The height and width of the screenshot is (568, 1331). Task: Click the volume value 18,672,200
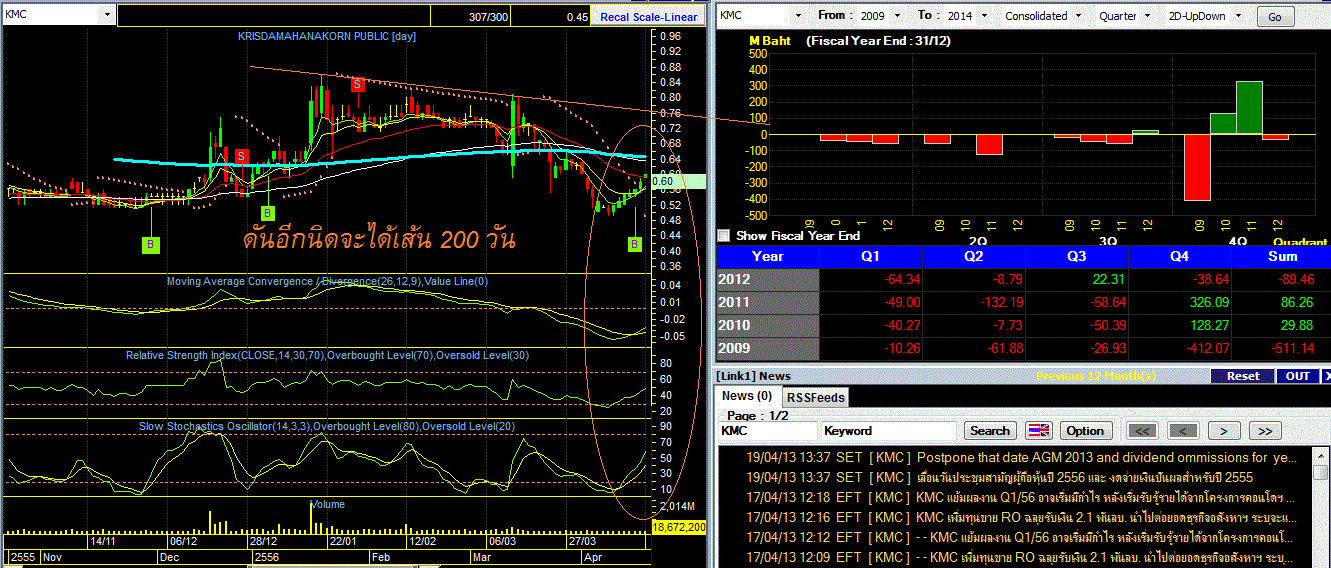click(x=679, y=526)
